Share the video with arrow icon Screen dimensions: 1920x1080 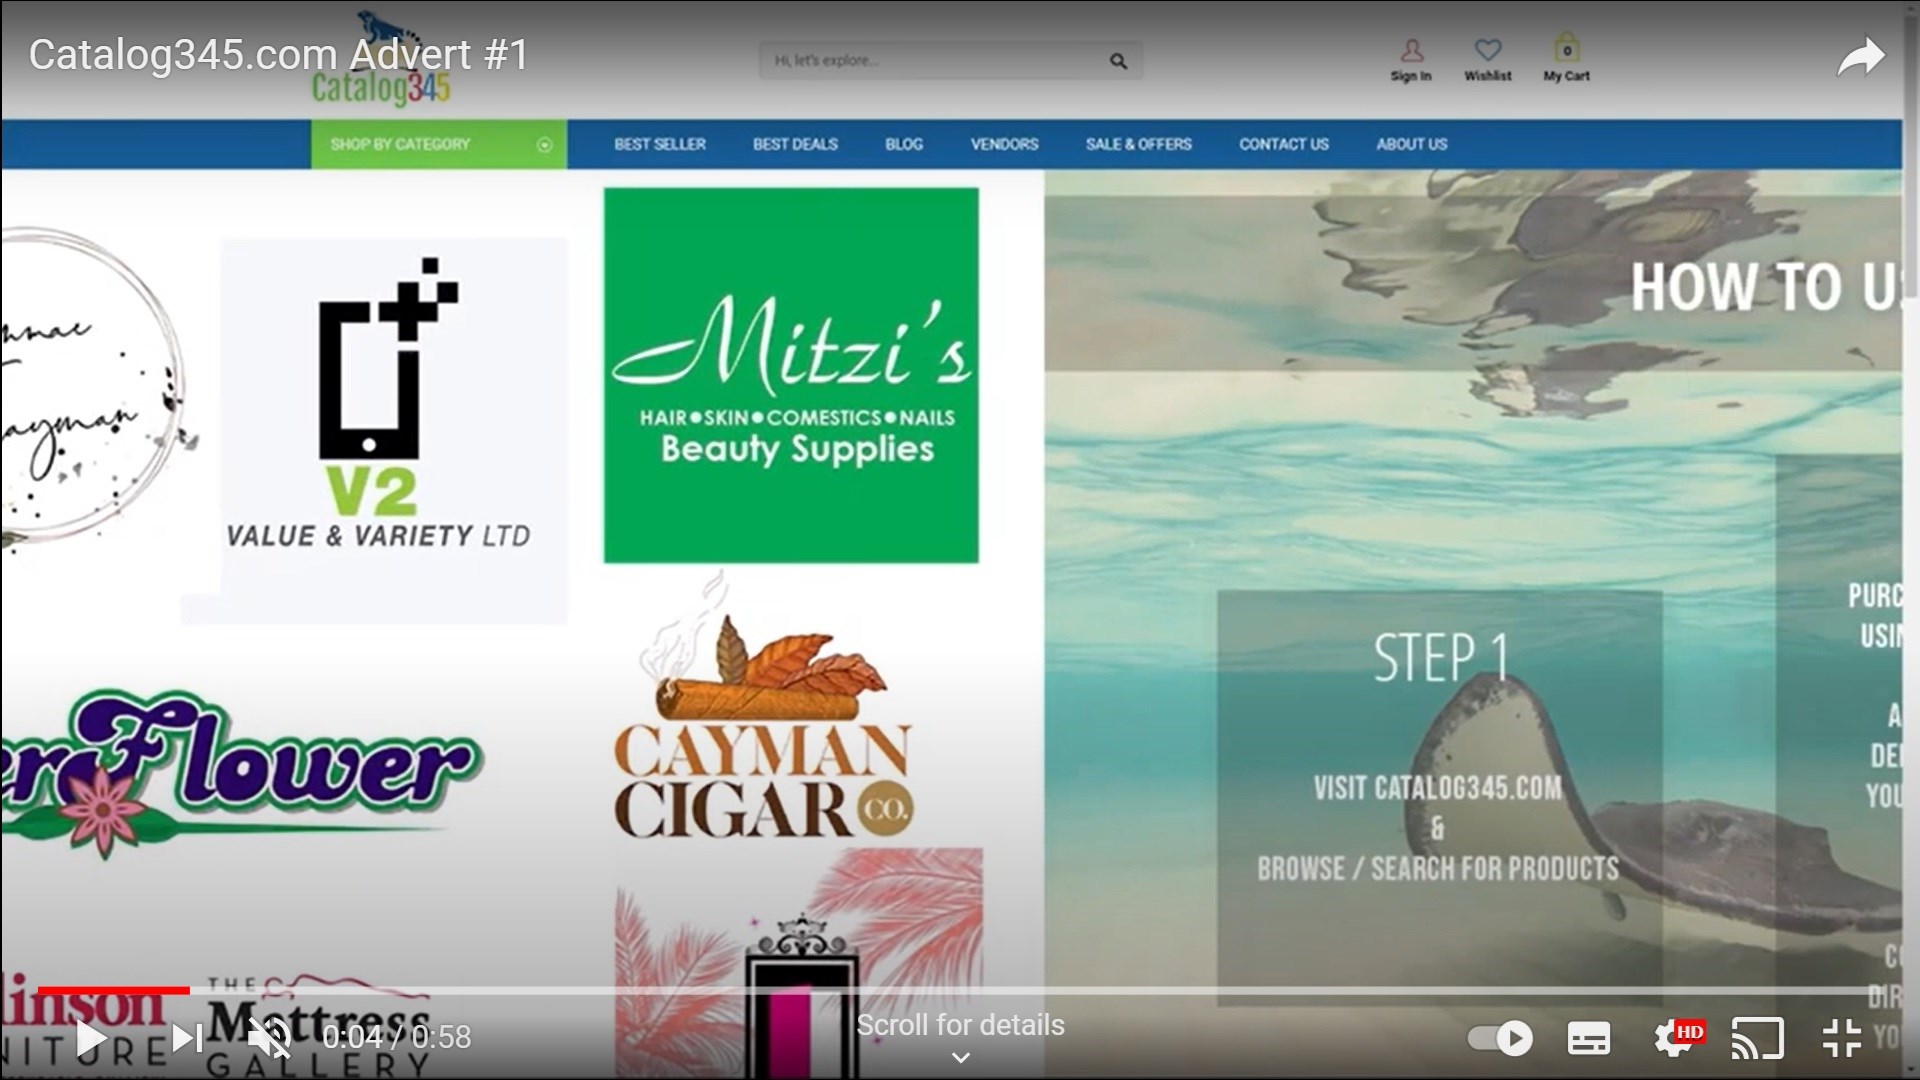[x=1861, y=57]
